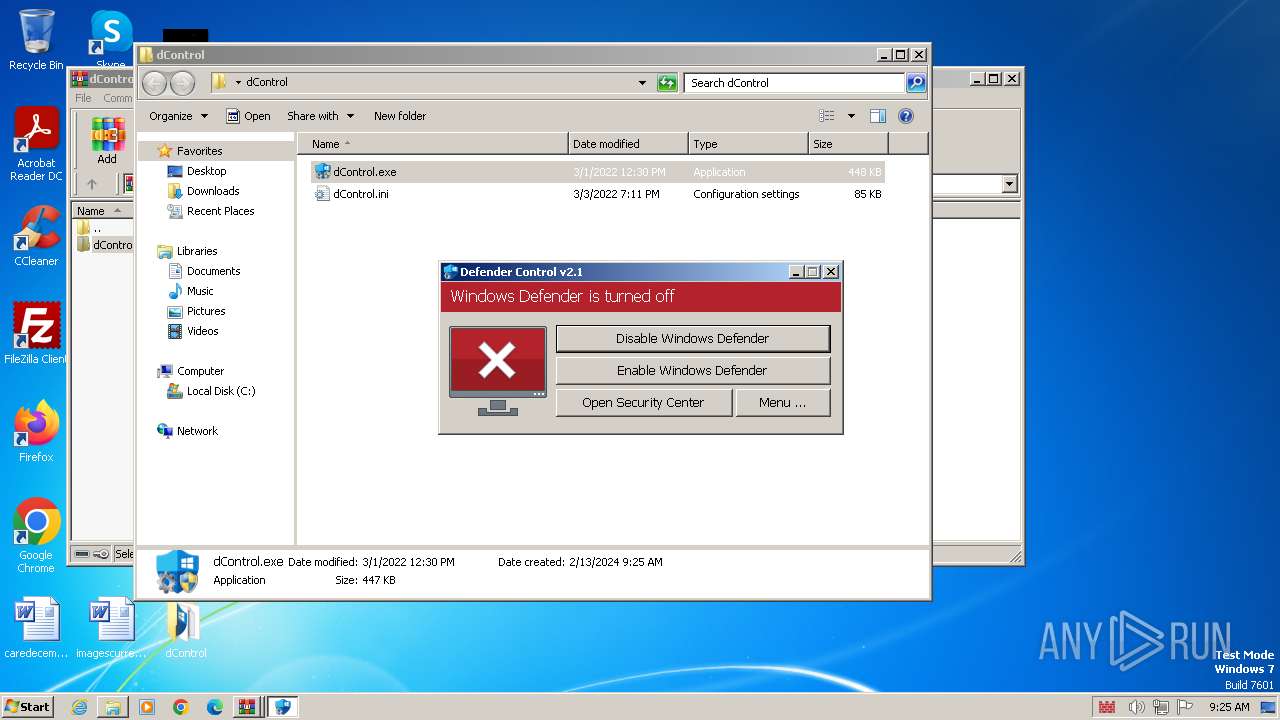This screenshot has width=1280, height=720.
Task: Select the caredecem Word document icon
Action: (36, 629)
